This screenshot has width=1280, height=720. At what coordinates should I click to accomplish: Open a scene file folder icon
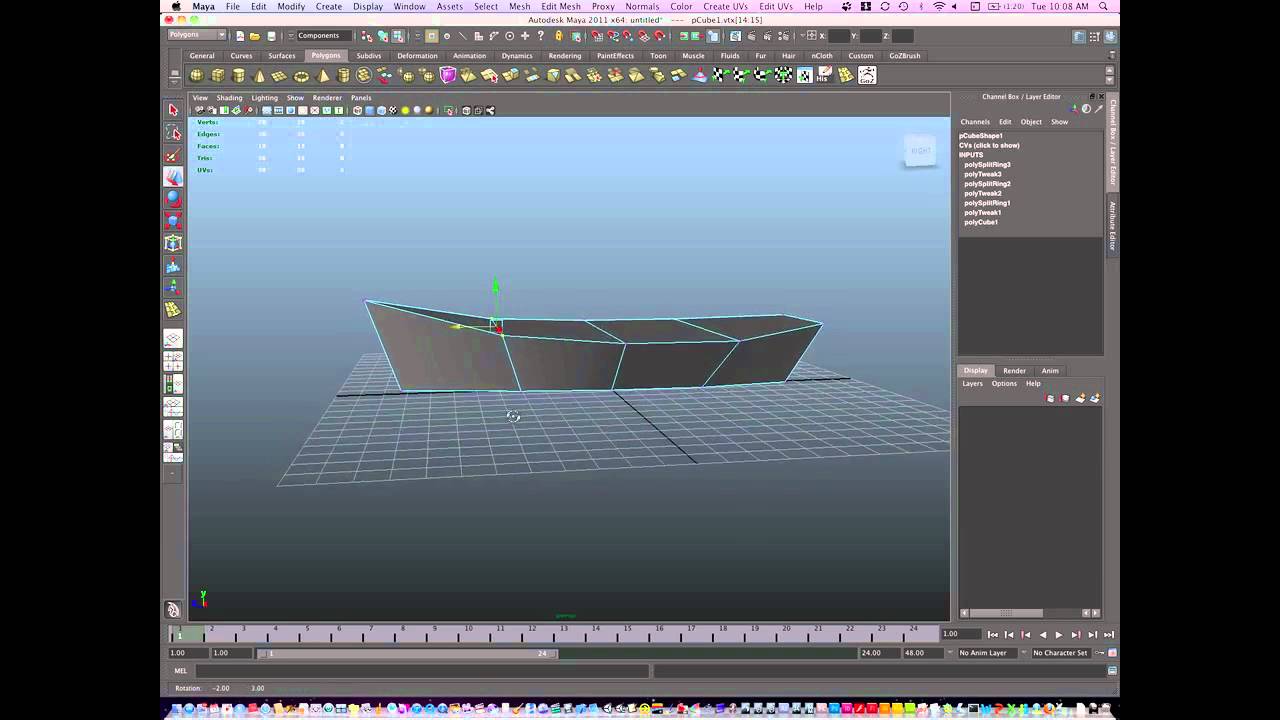point(255,36)
